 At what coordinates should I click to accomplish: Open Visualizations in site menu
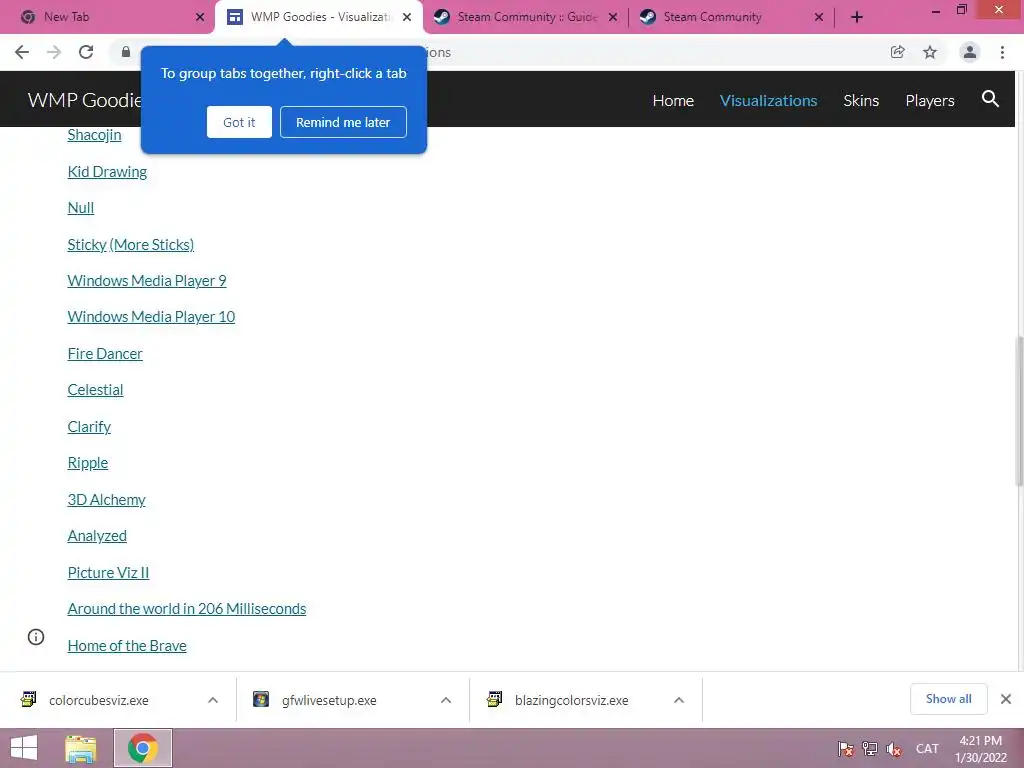[769, 101]
